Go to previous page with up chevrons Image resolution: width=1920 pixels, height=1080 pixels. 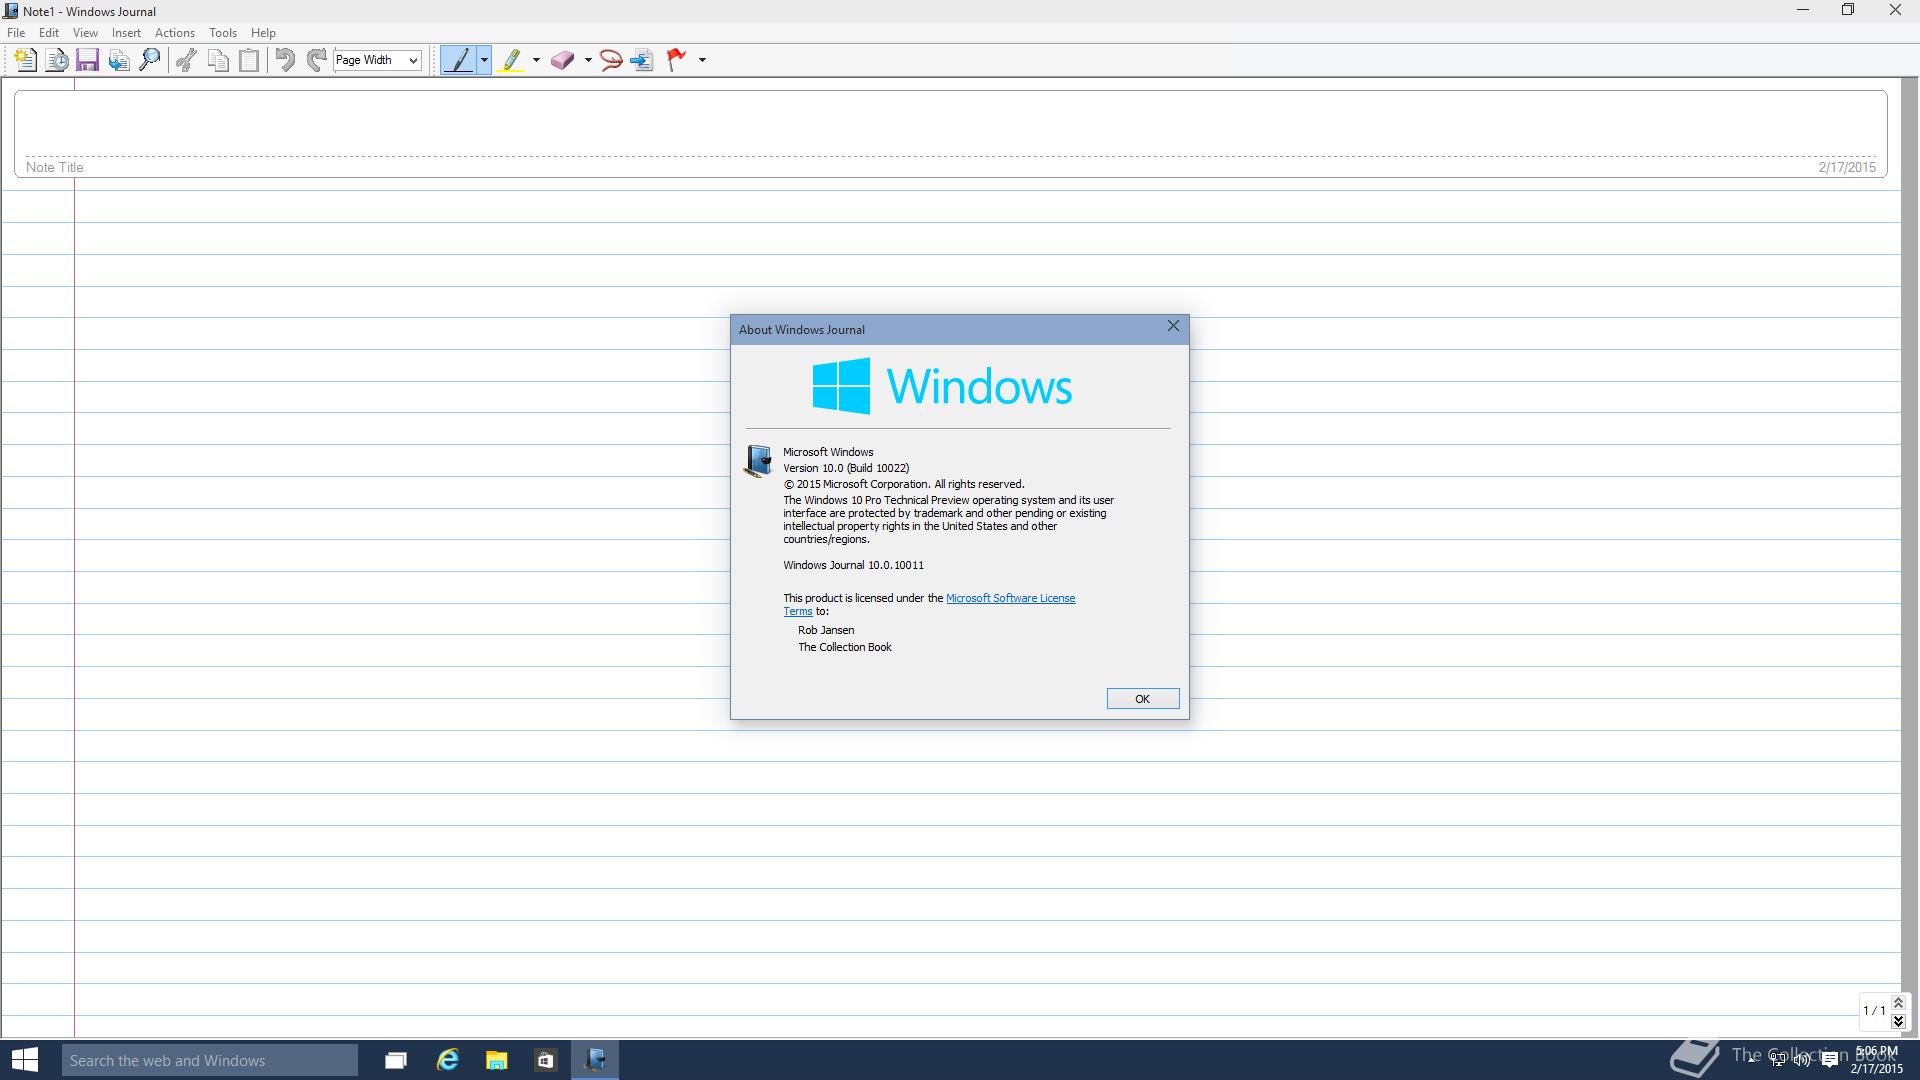click(1898, 1003)
